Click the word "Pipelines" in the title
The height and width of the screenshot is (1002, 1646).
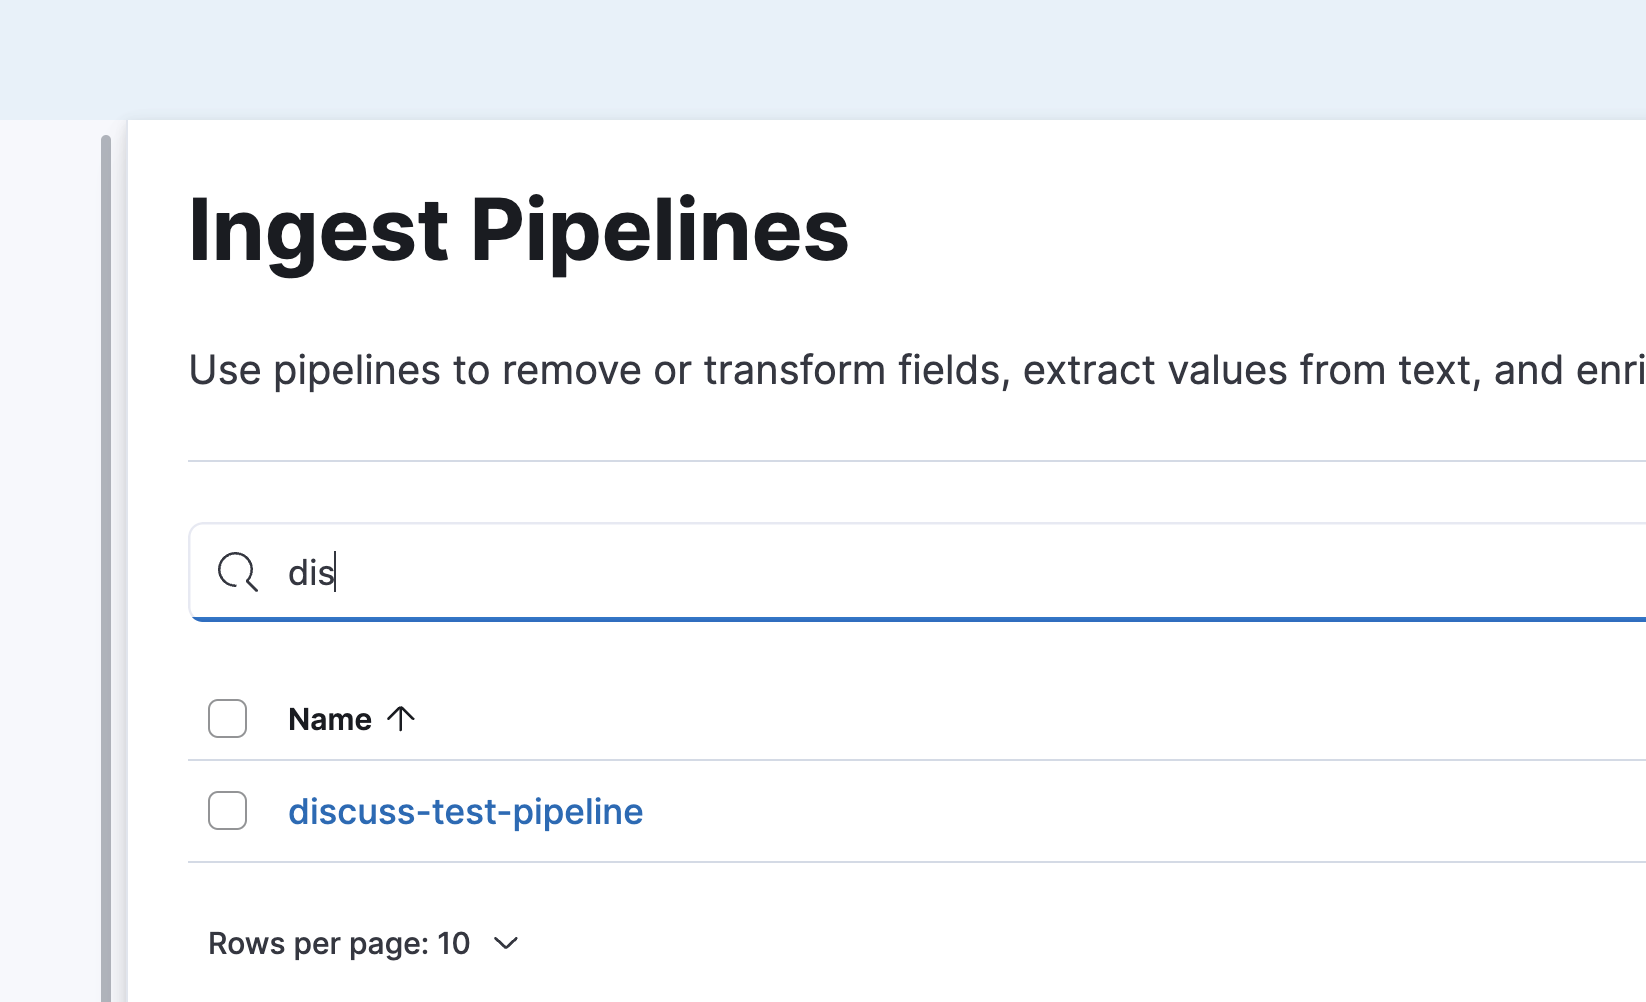coord(659,231)
